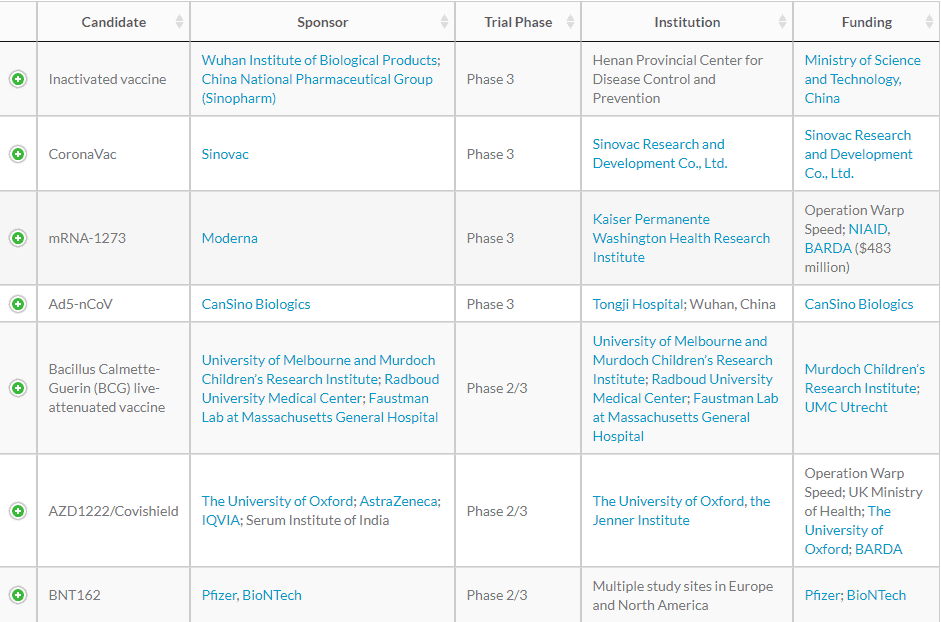Click the Funding column header
This screenshot has width=941, height=622.
pyautogui.click(x=866, y=22)
